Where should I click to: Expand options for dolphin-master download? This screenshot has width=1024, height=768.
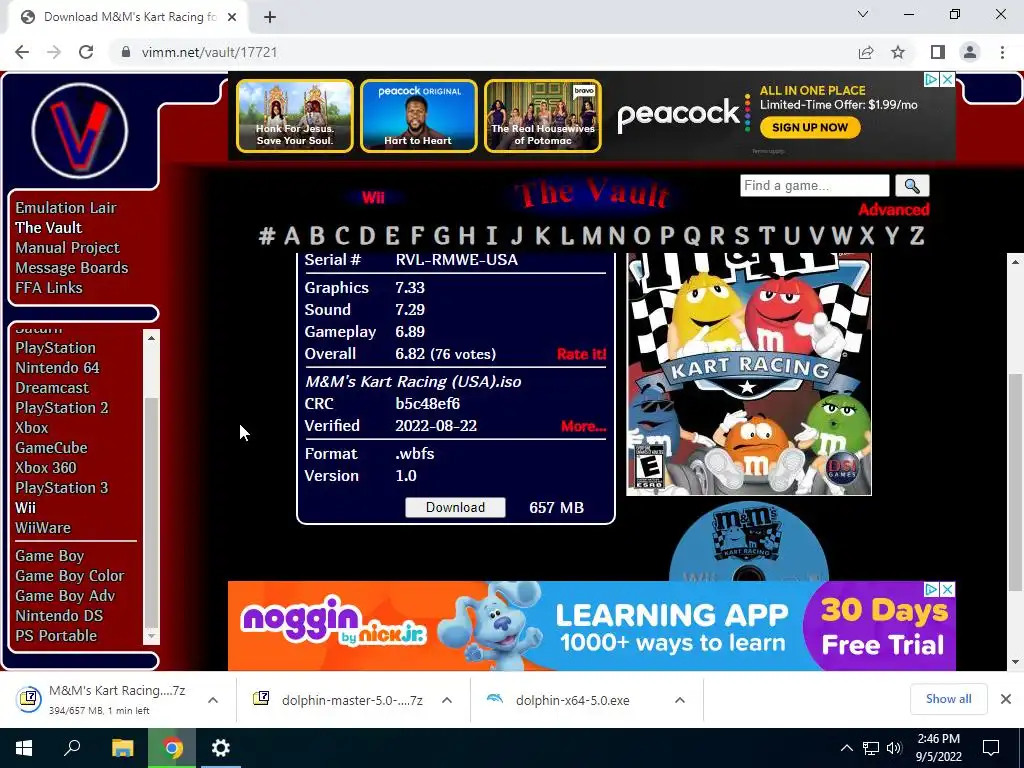click(447, 700)
